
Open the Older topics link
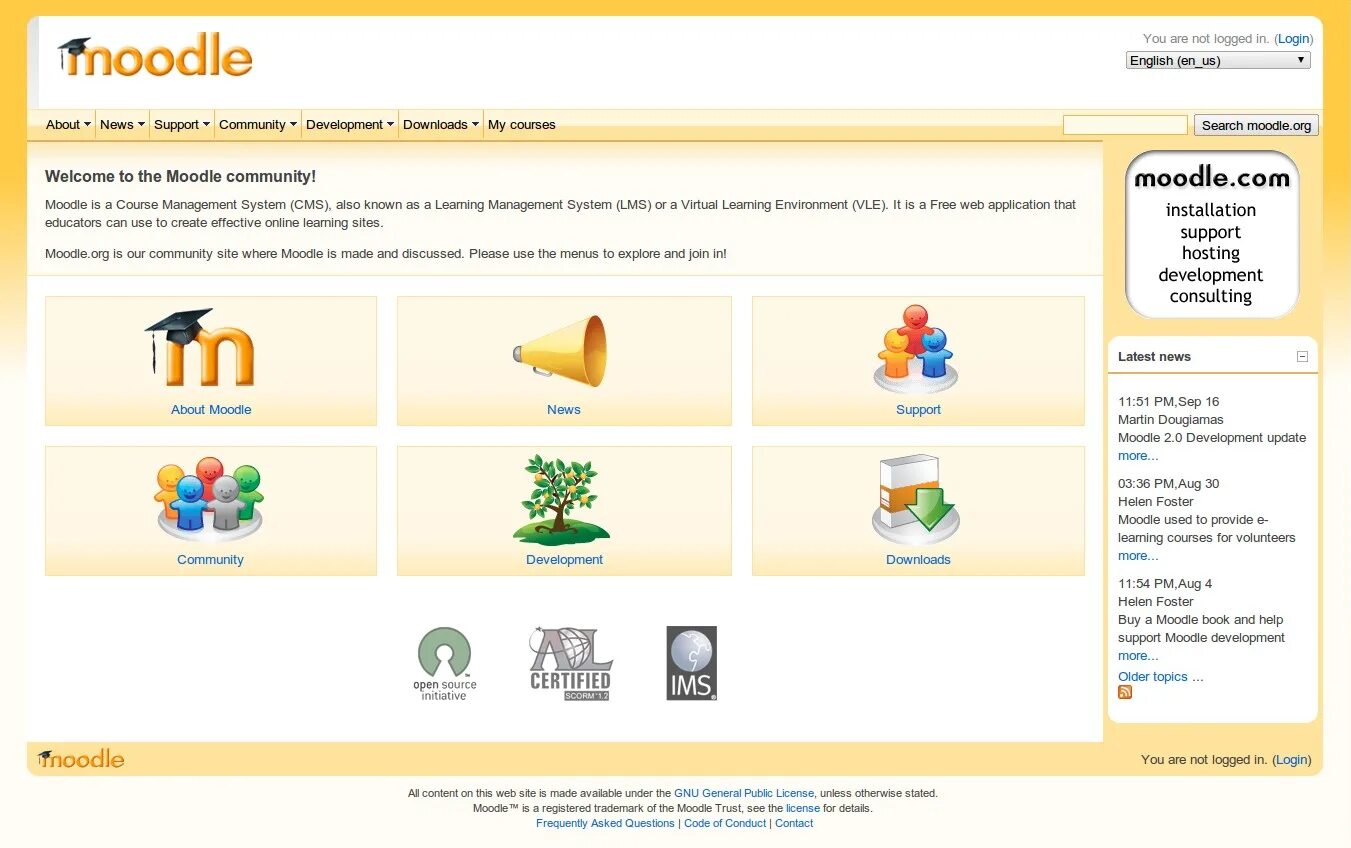point(1160,676)
